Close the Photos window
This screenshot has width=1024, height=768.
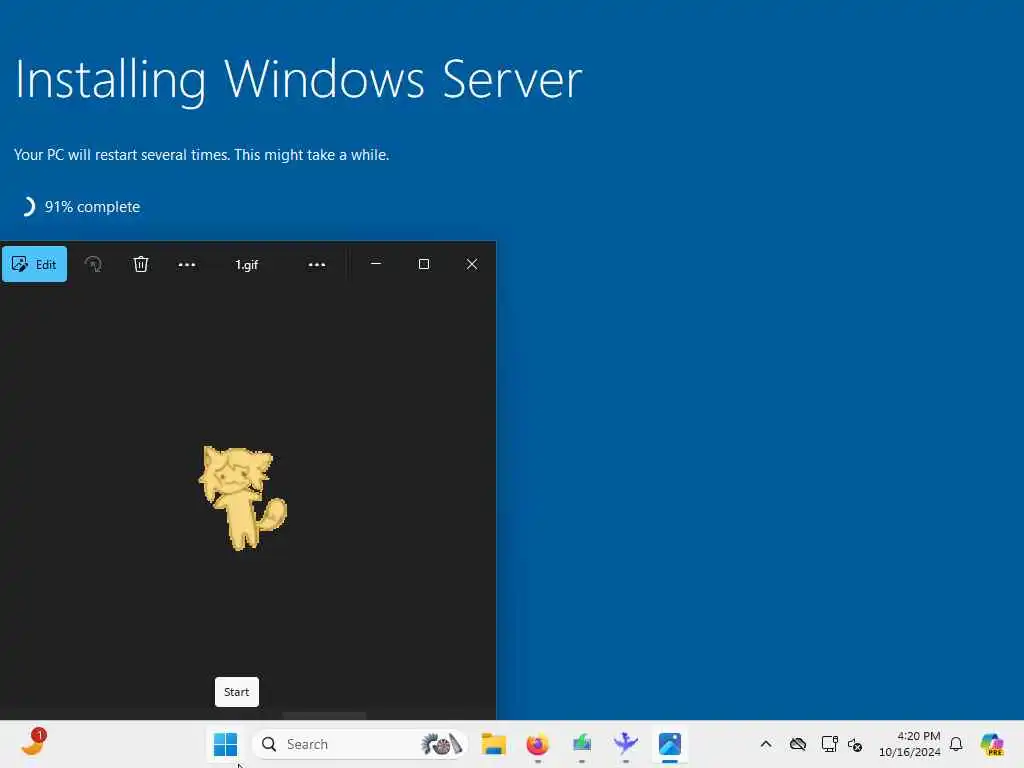(x=472, y=264)
